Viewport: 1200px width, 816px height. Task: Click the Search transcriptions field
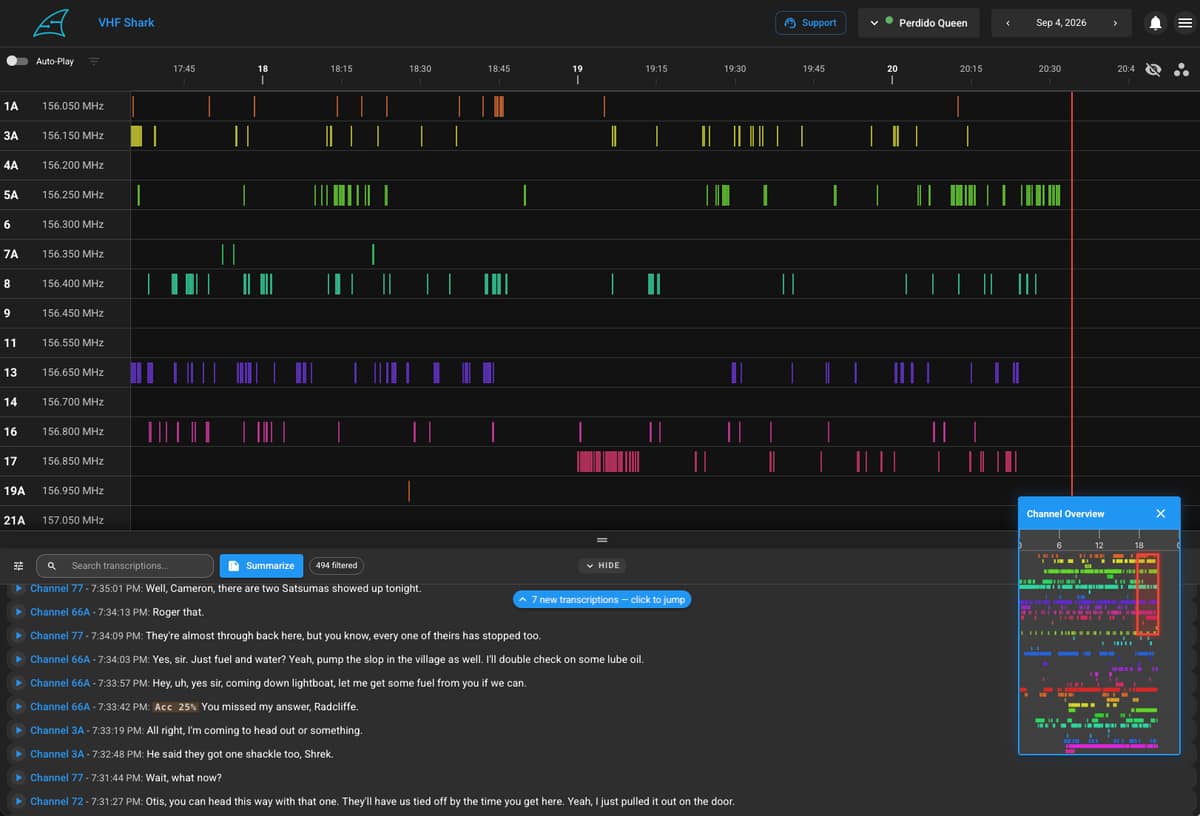tap(125, 566)
